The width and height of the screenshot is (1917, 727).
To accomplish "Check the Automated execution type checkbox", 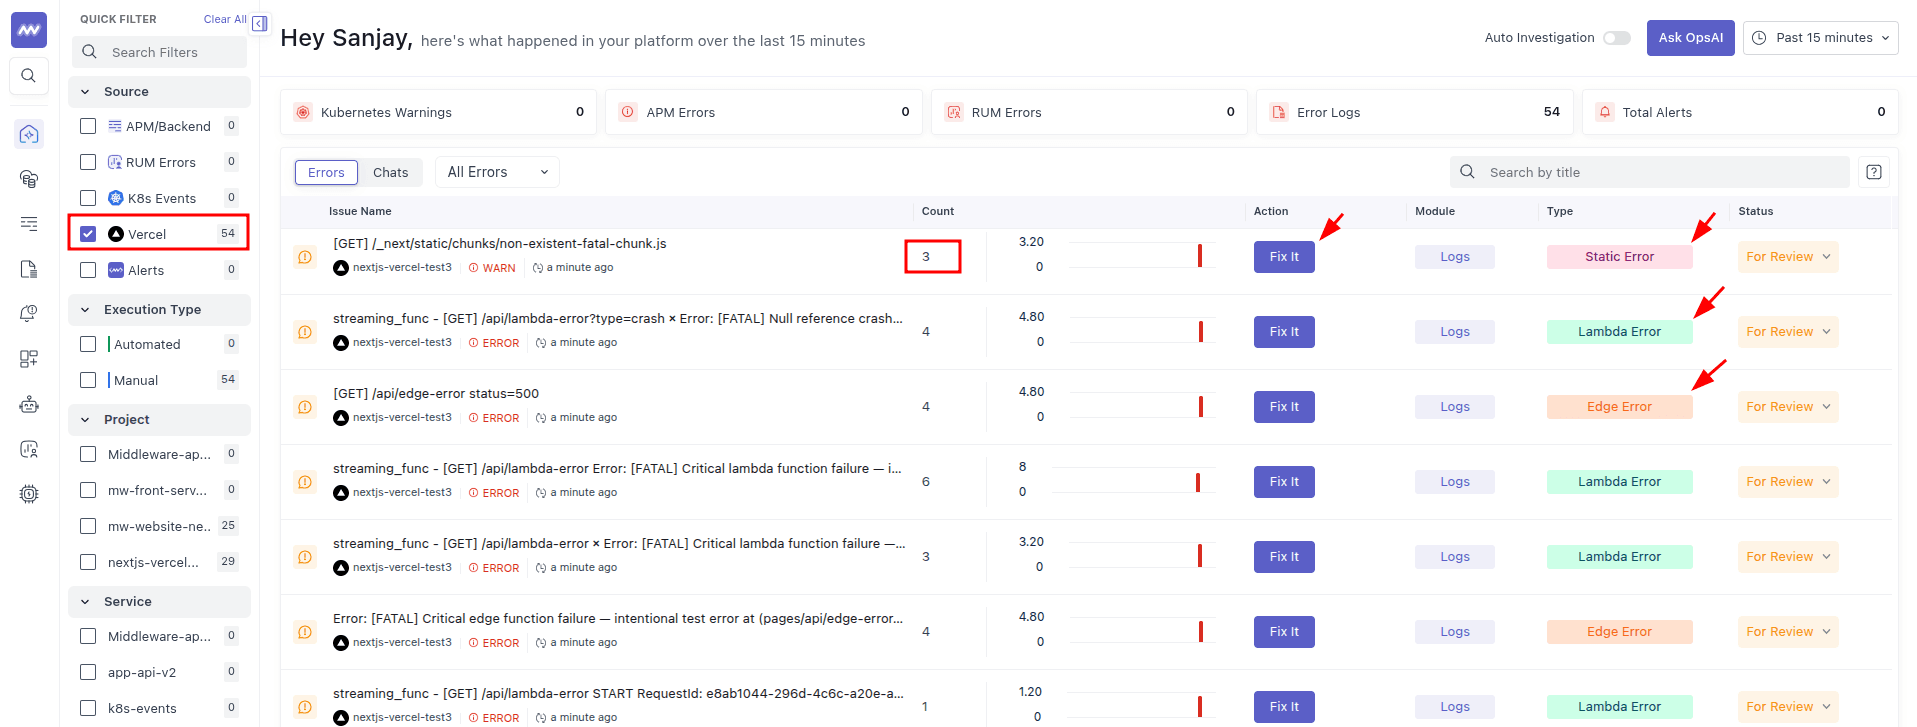I will tap(88, 344).
